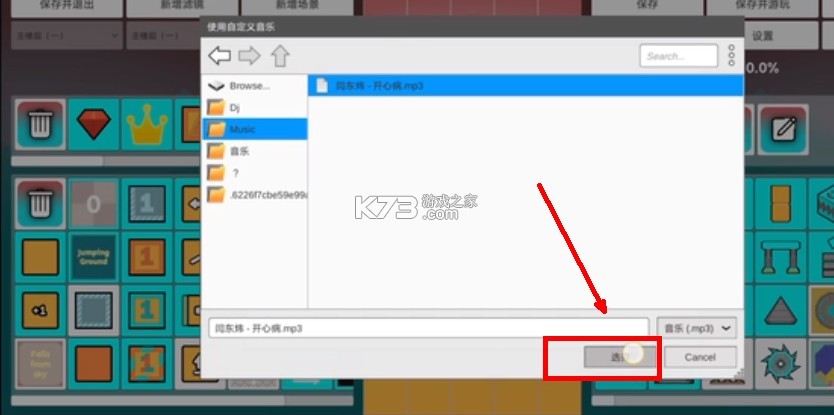Click 保存 button in the editor
This screenshot has width=834, height=415.
coord(647,7)
